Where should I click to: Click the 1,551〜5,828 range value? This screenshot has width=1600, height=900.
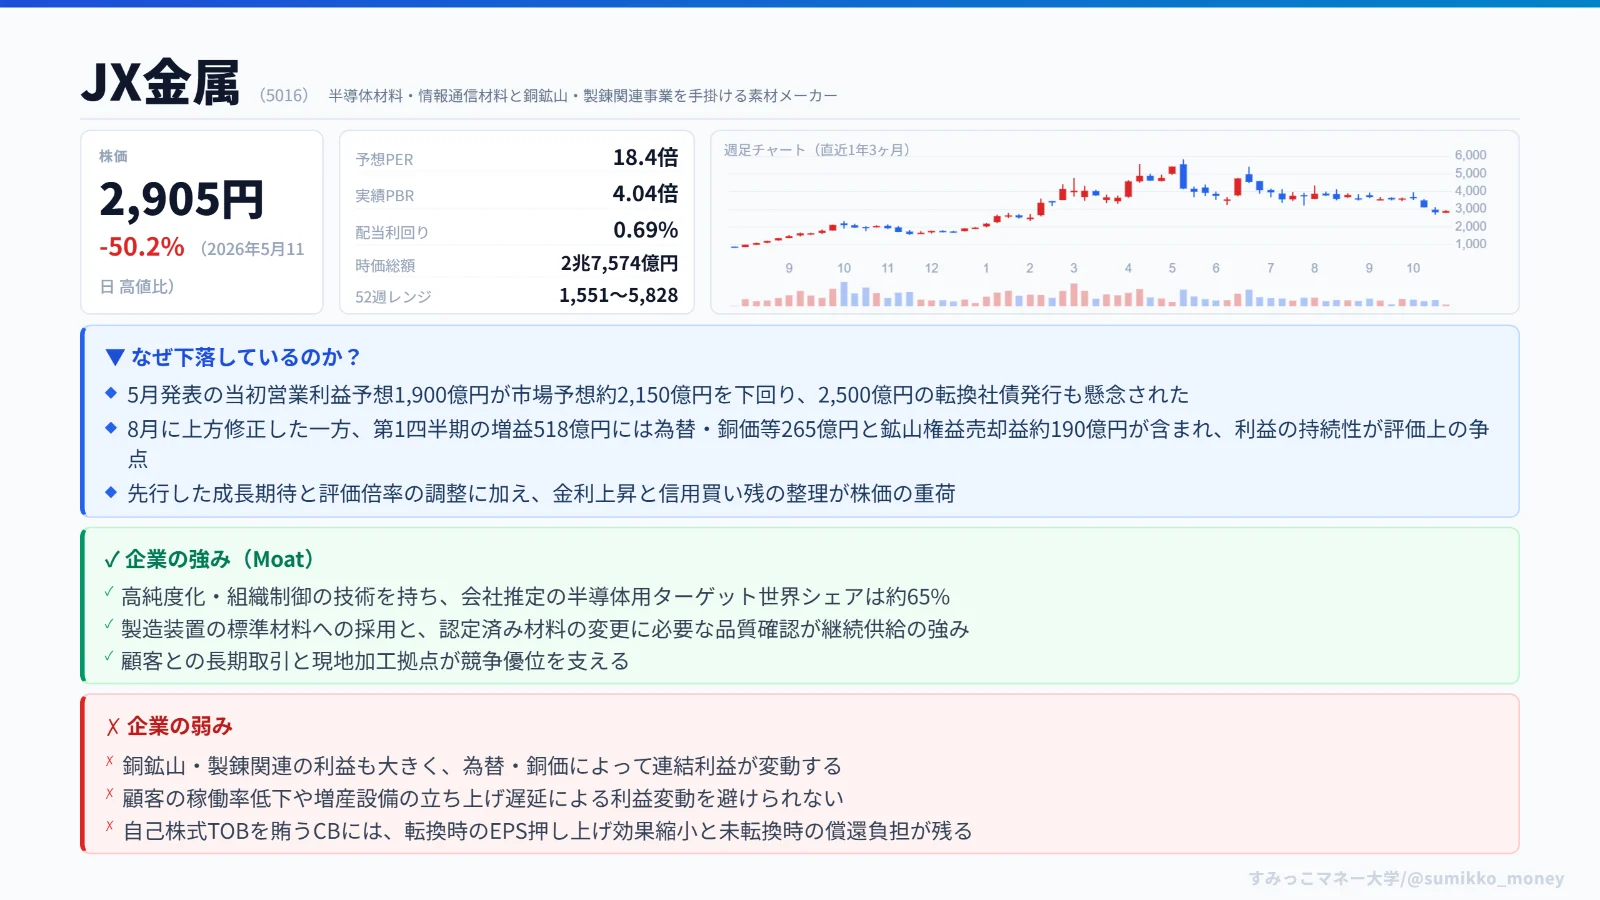(x=618, y=295)
